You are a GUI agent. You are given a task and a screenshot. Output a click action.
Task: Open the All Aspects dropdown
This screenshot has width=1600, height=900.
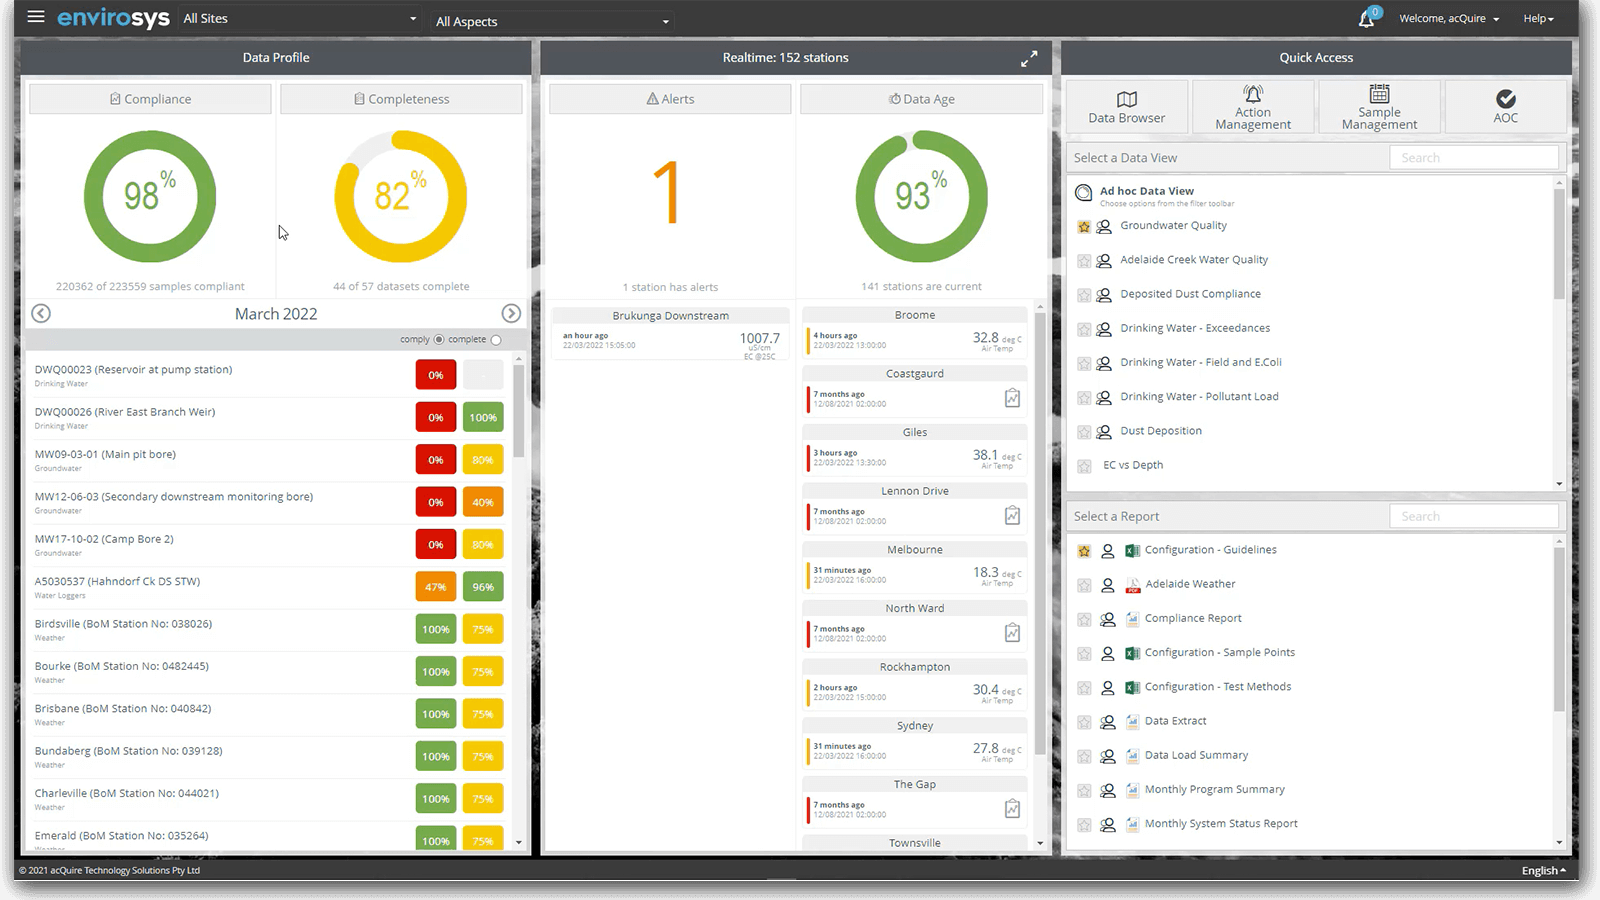pos(552,21)
